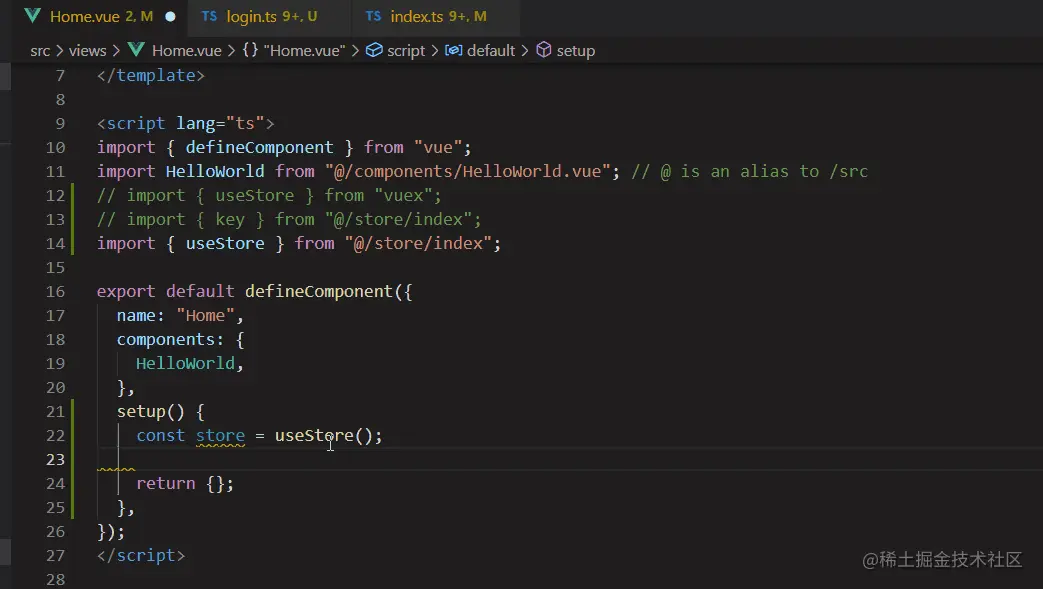Click the Vue icon in the breadcrumb

136,50
